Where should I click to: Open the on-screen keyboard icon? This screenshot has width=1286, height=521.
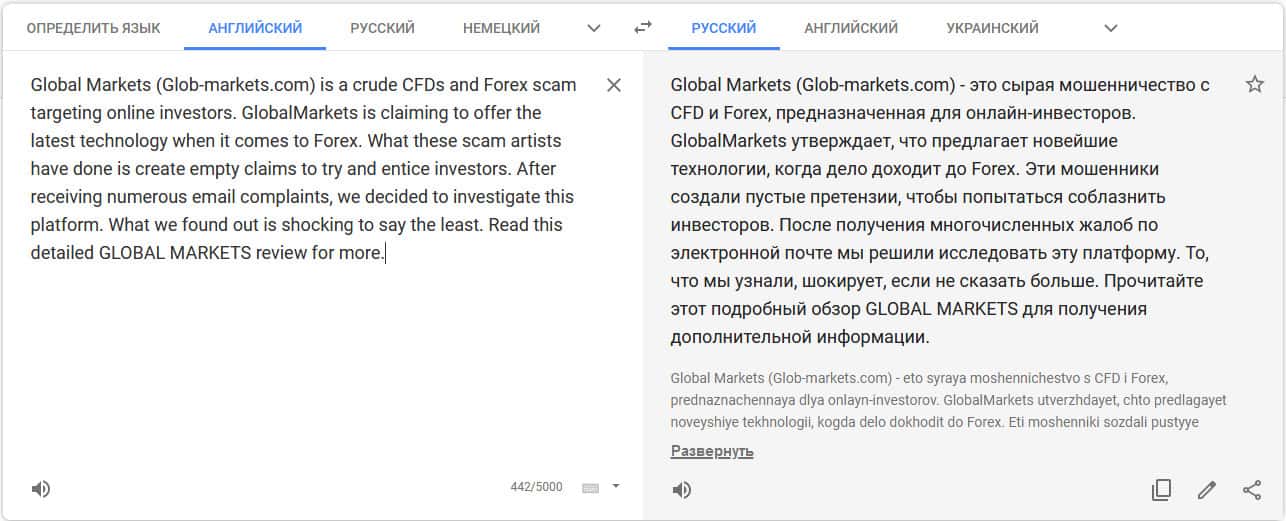[590, 488]
